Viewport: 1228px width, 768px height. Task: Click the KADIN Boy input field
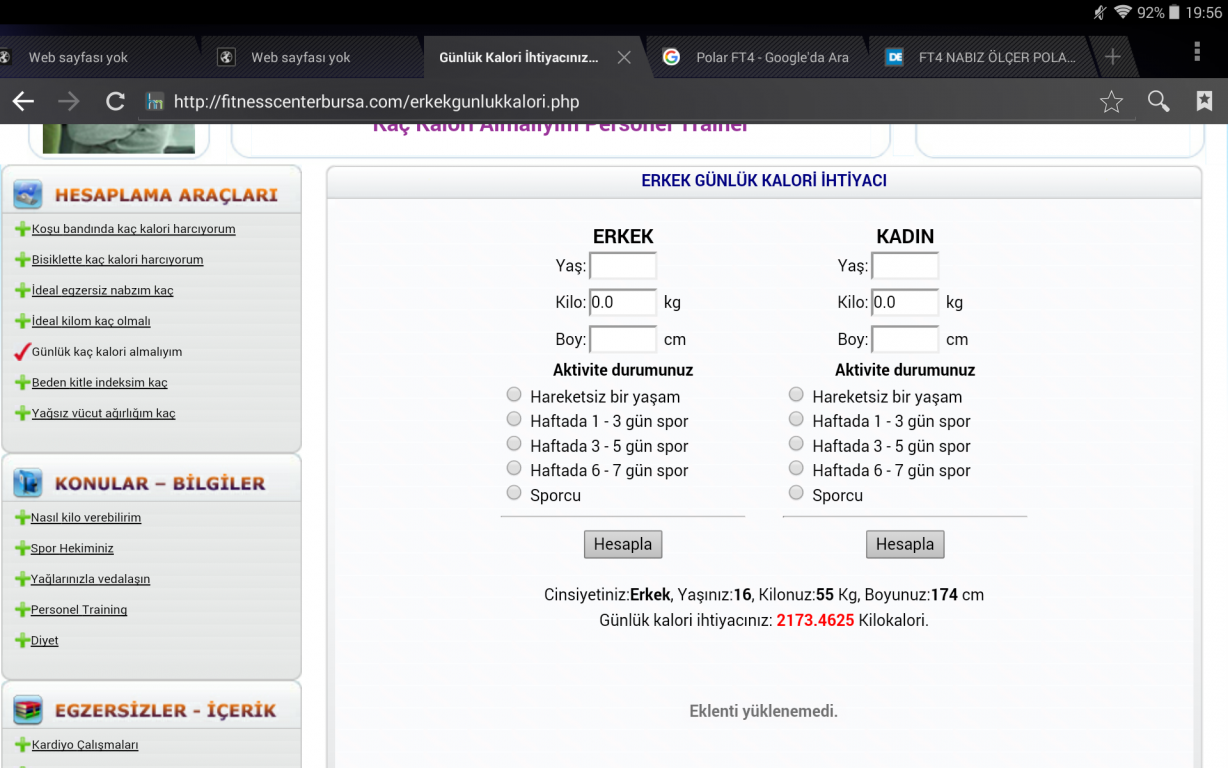[905, 339]
